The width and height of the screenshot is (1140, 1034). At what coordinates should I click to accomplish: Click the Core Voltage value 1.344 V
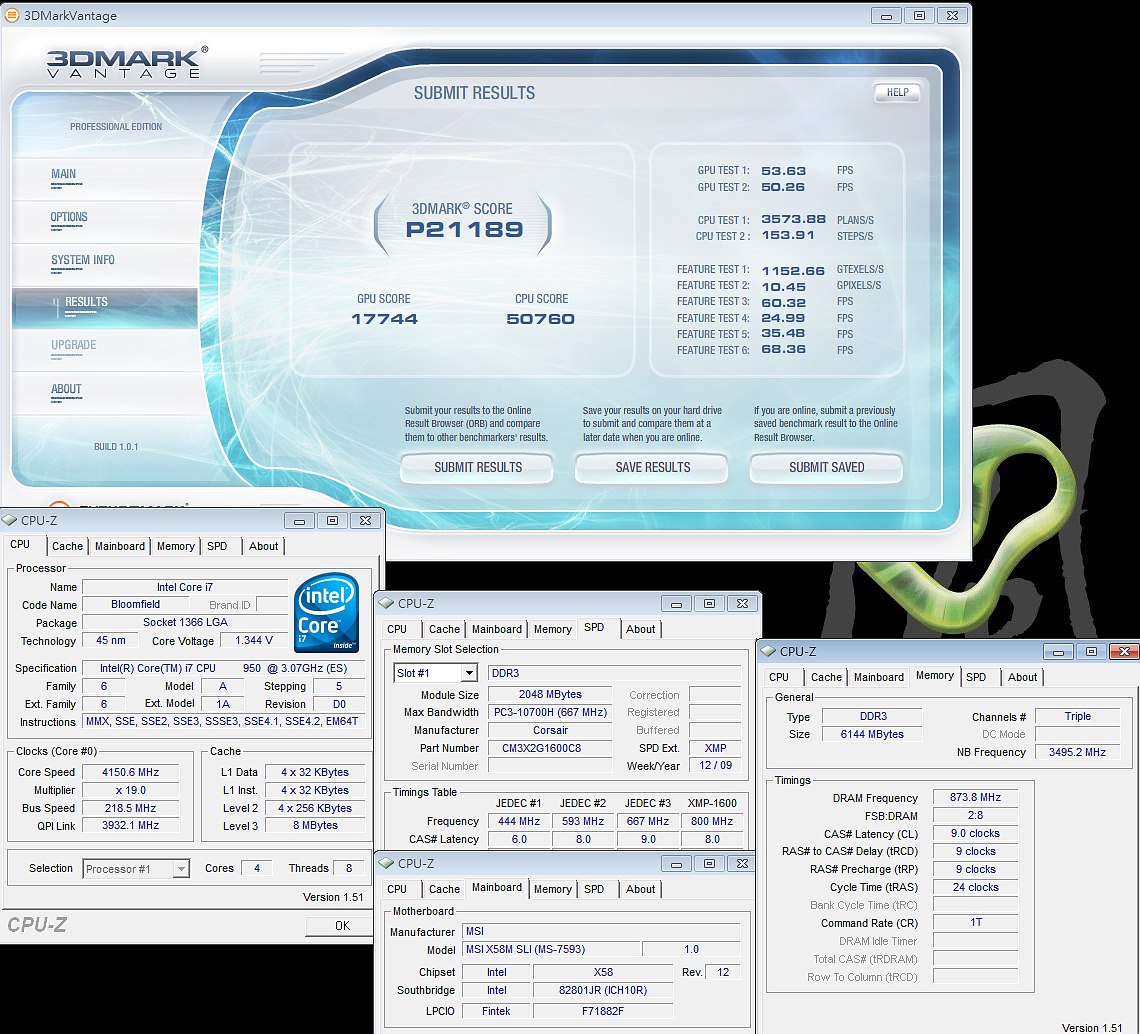click(254, 640)
